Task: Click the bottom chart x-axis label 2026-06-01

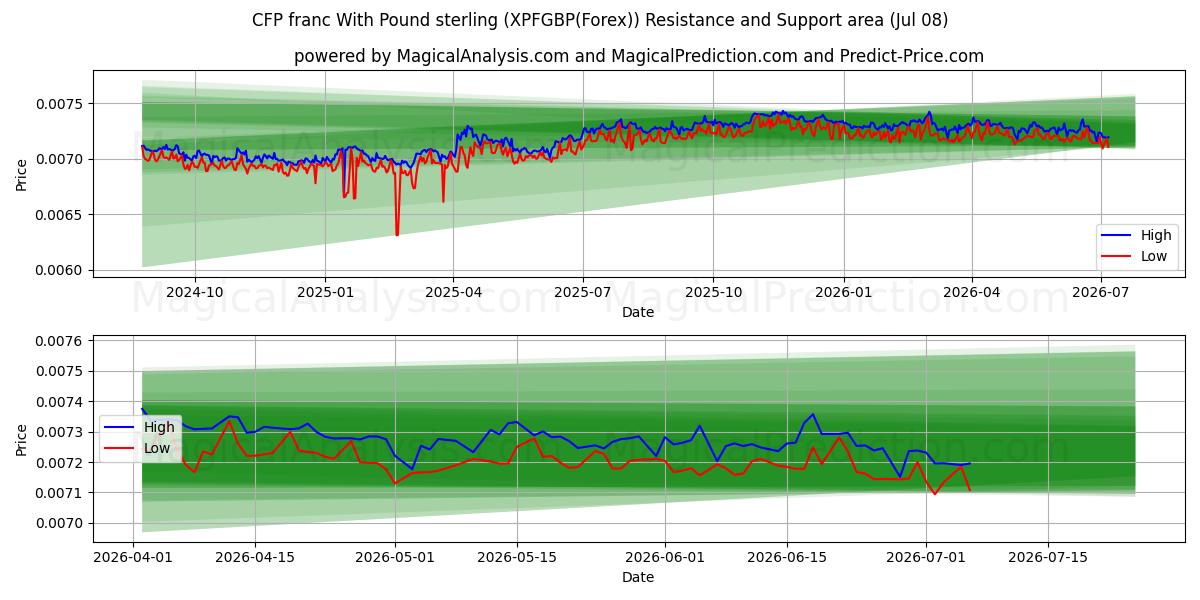Action: click(x=665, y=558)
